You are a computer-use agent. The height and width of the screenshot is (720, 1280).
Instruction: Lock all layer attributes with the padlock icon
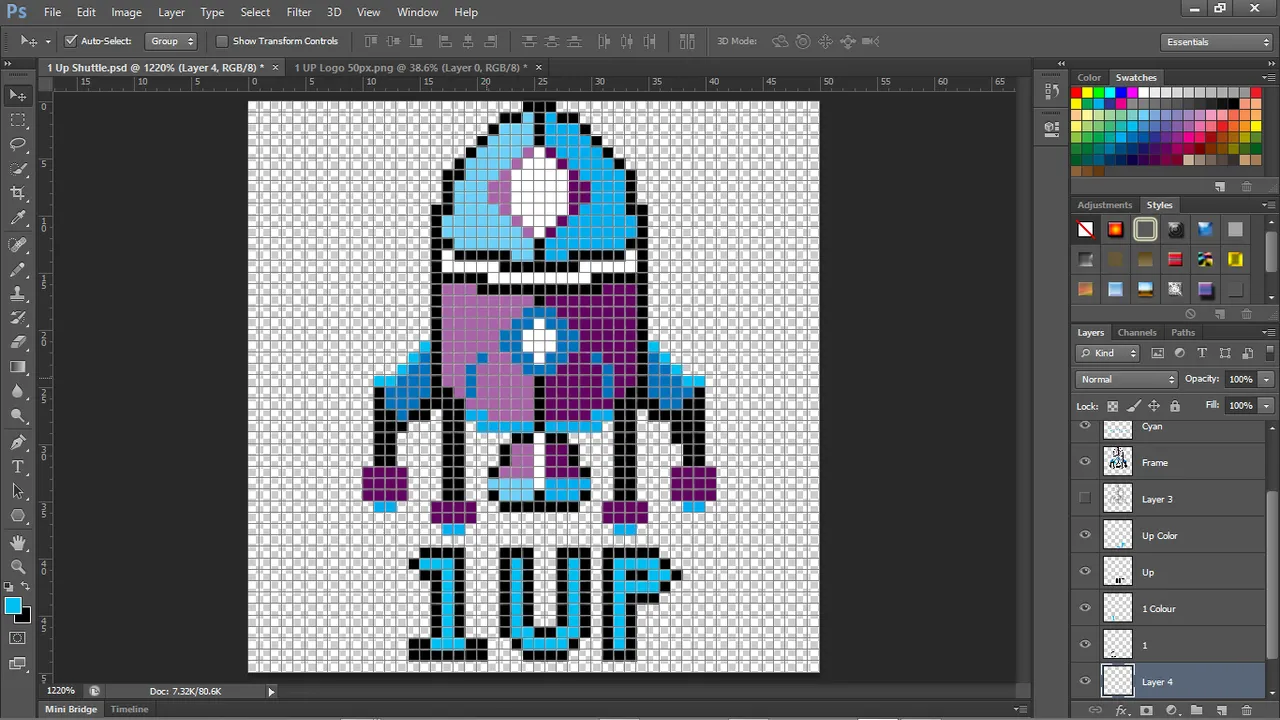click(x=1175, y=406)
